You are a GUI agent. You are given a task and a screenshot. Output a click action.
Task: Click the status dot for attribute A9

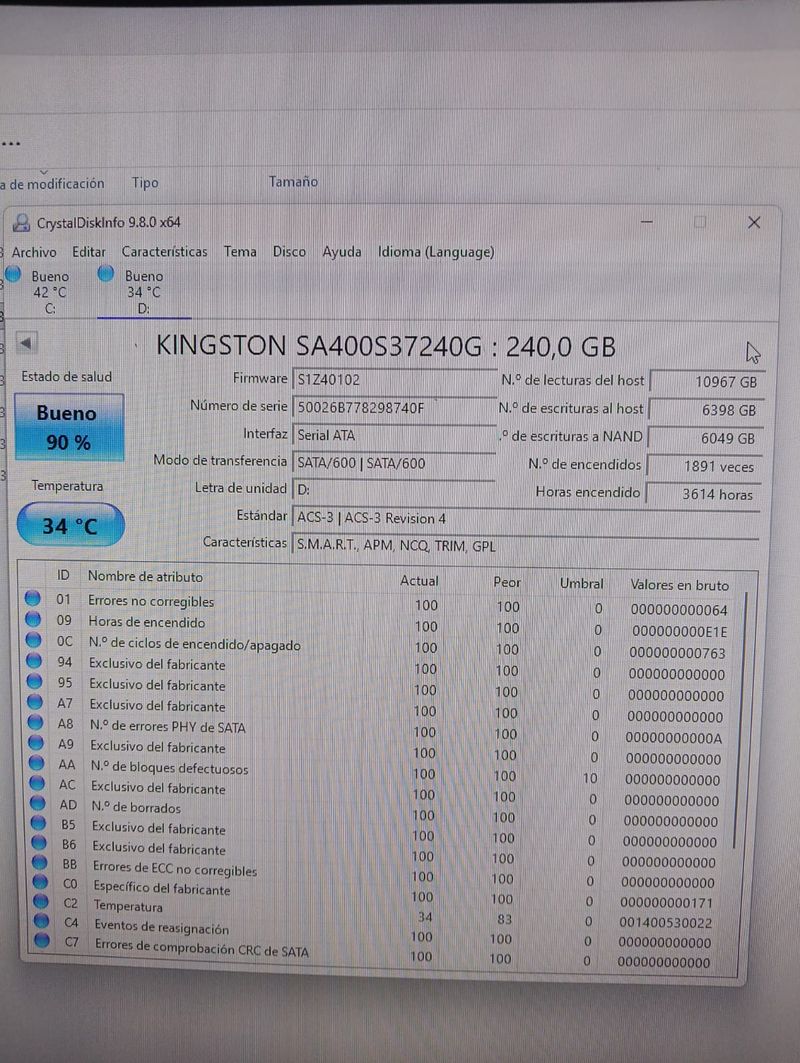coord(37,742)
